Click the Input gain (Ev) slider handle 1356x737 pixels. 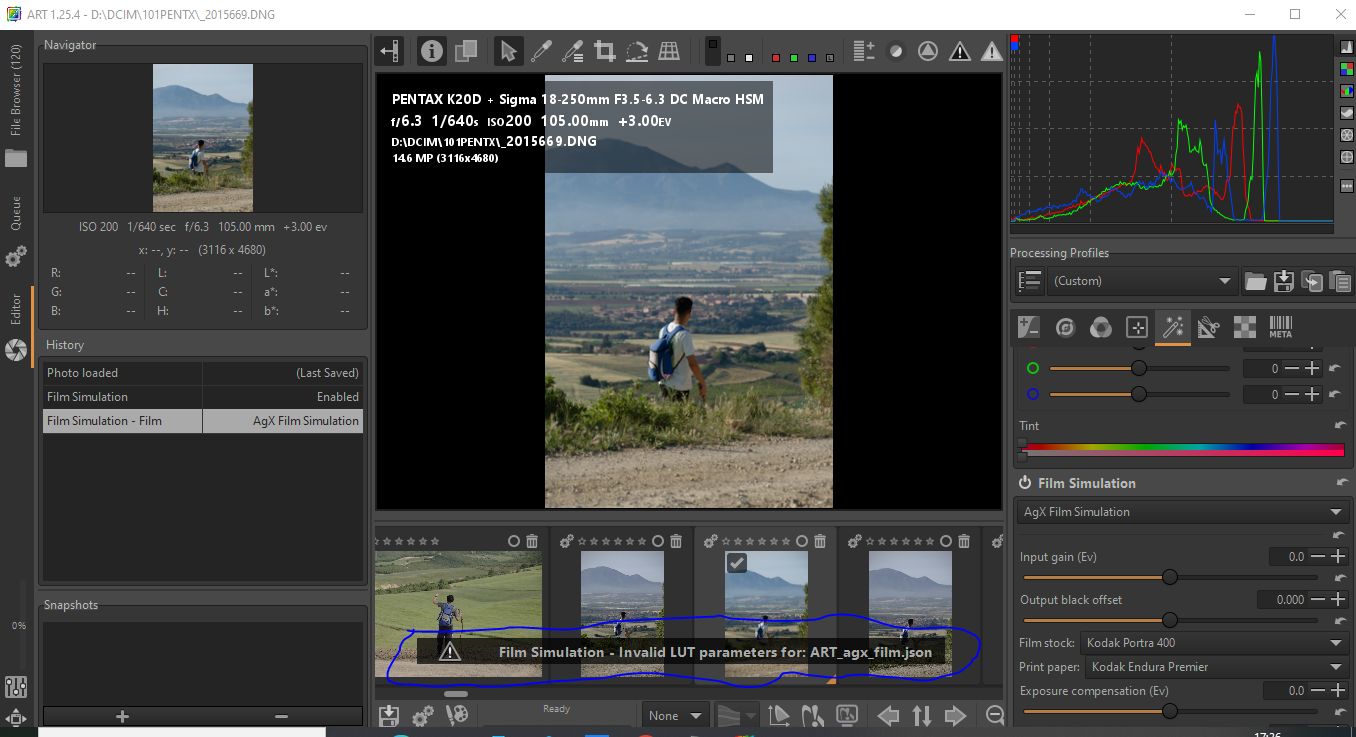click(1169, 577)
